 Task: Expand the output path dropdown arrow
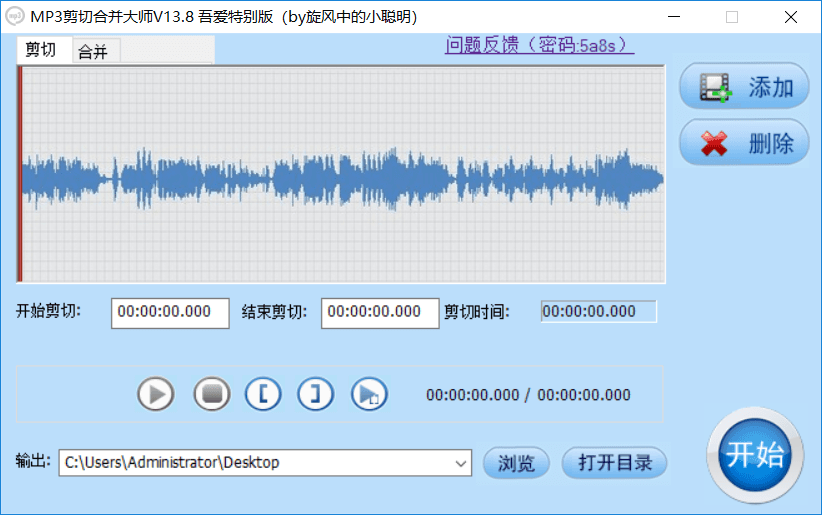(461, 463)
